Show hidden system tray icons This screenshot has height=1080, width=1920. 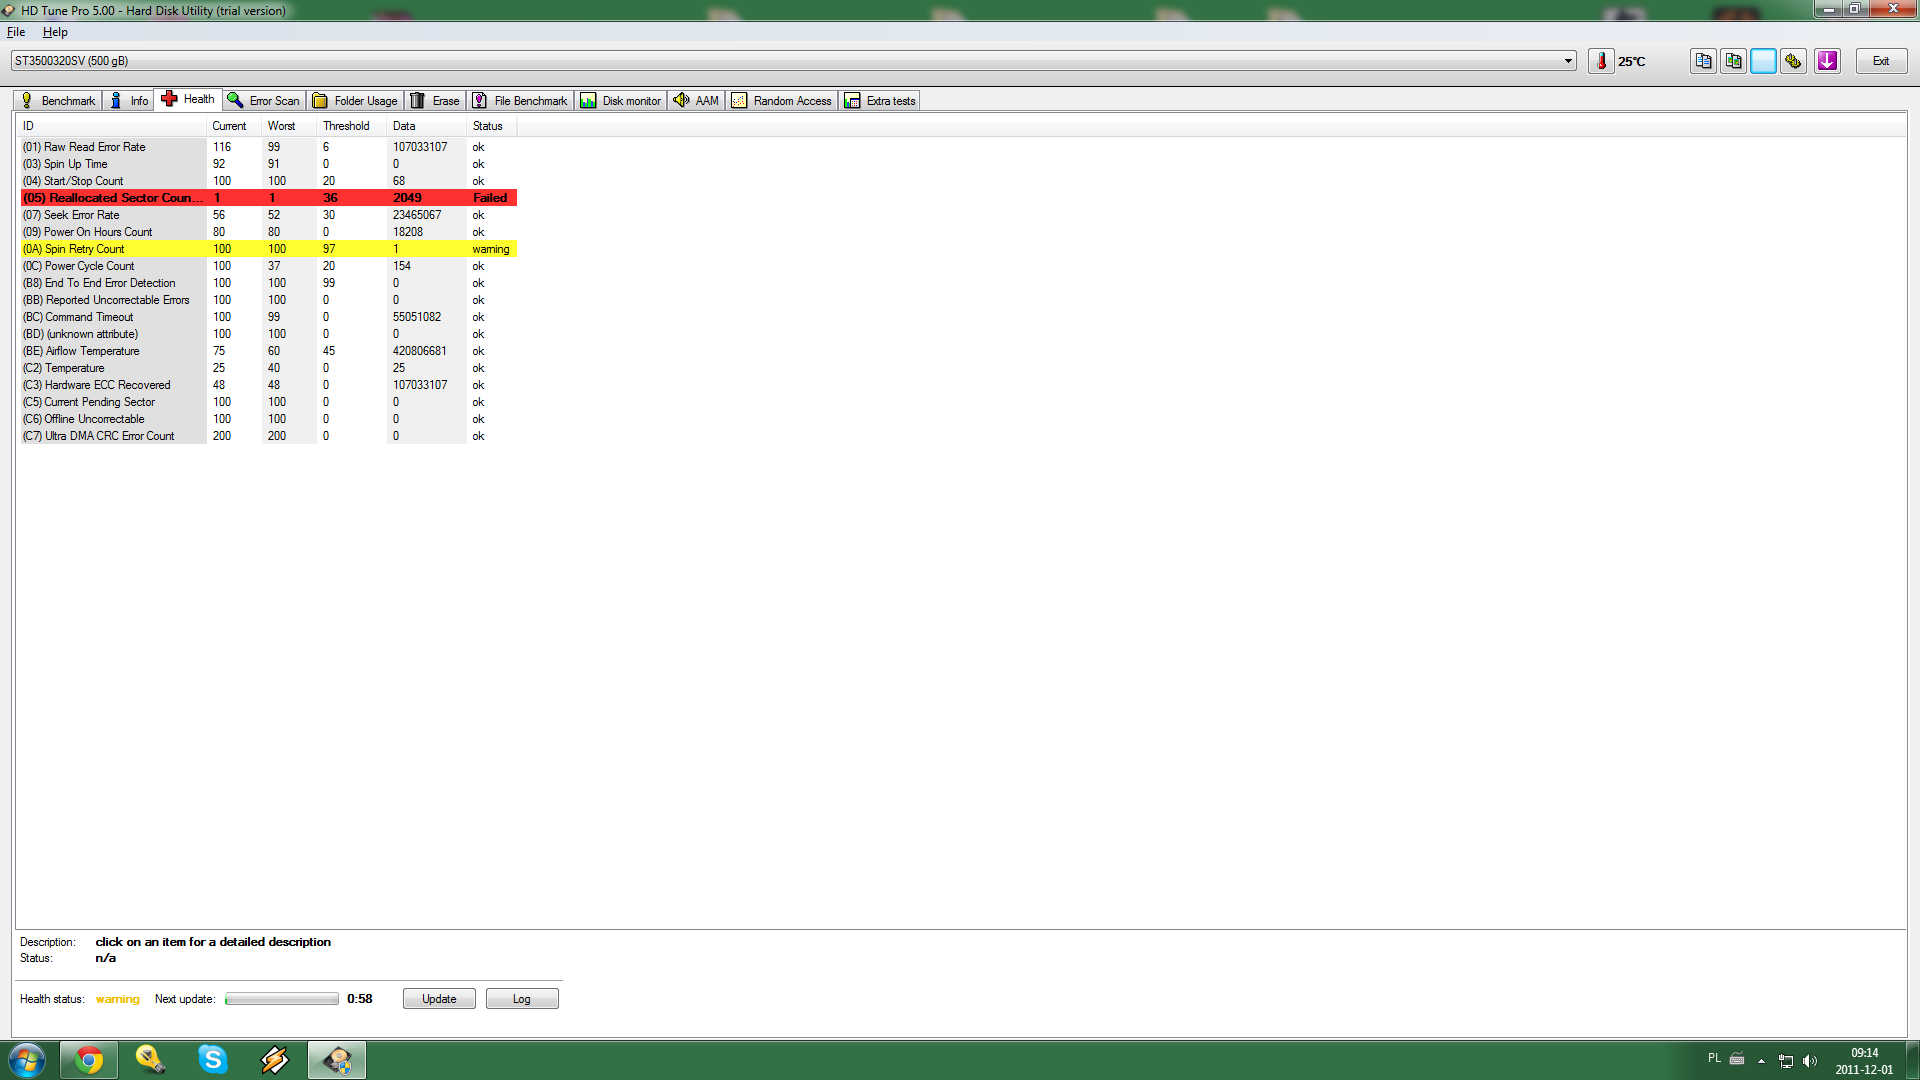(1761, 1061)
